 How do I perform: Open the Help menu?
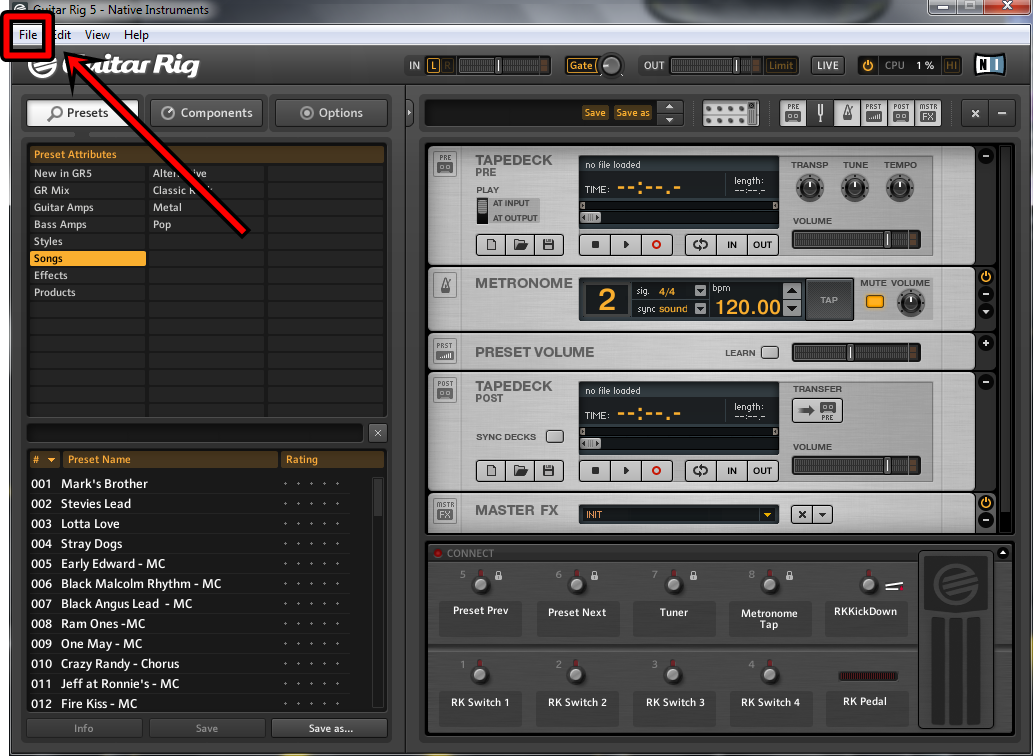[x=136, y=35]
